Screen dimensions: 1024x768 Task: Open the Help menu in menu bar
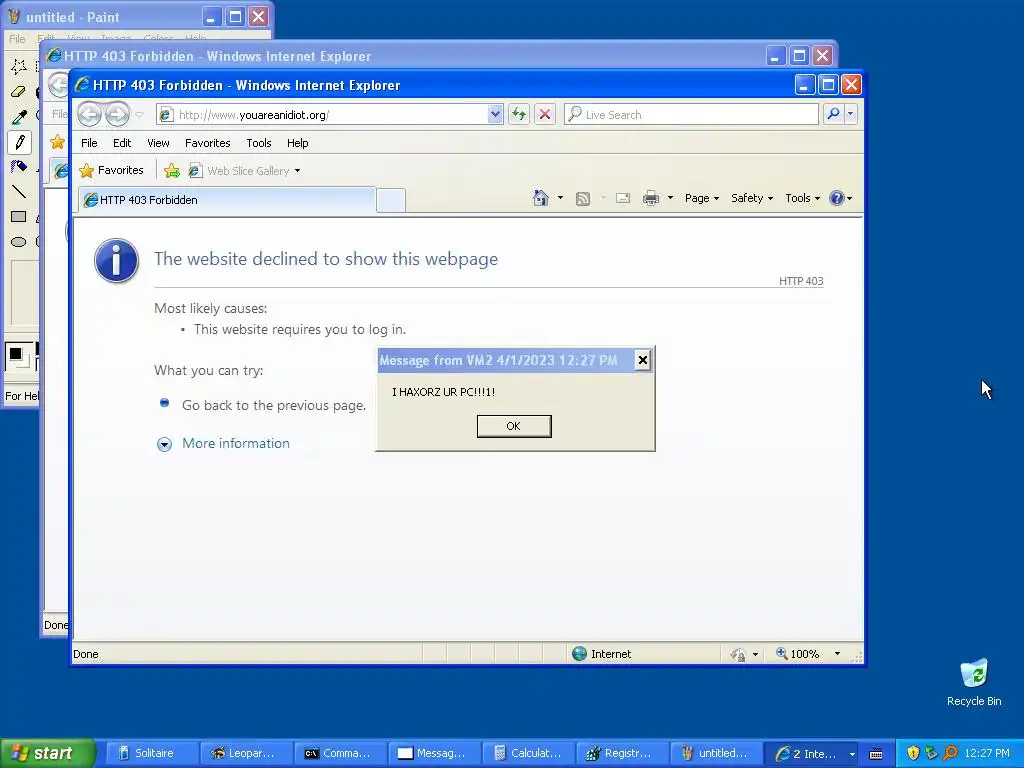(x=297, y=143)
